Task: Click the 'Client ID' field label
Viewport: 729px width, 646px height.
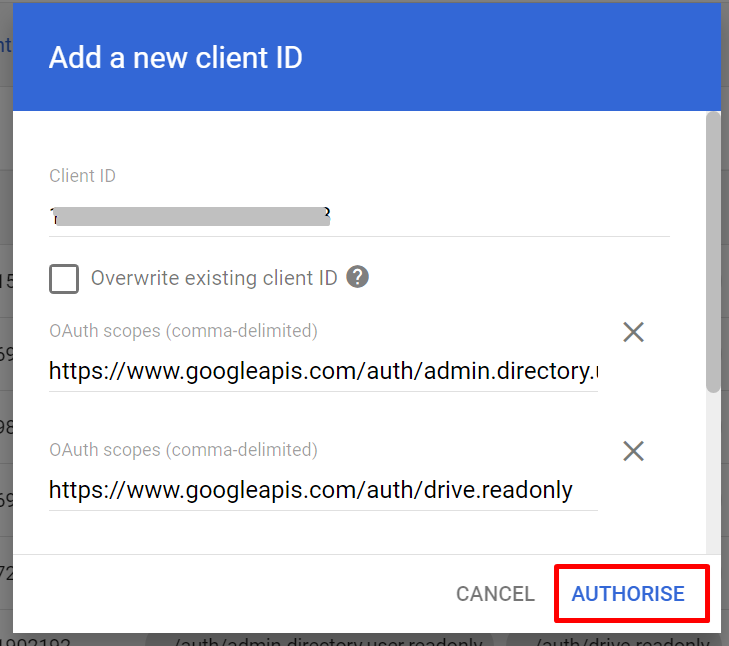Action: (x=83, y=176)
